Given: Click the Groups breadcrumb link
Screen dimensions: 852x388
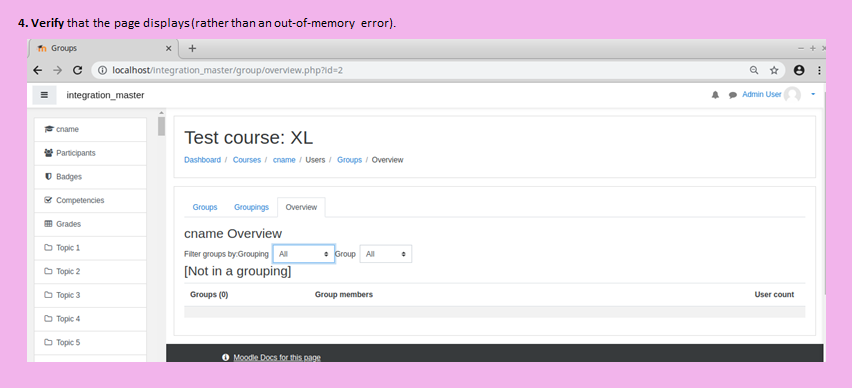Looking at the screenshot, I should [x=349, y=160].
